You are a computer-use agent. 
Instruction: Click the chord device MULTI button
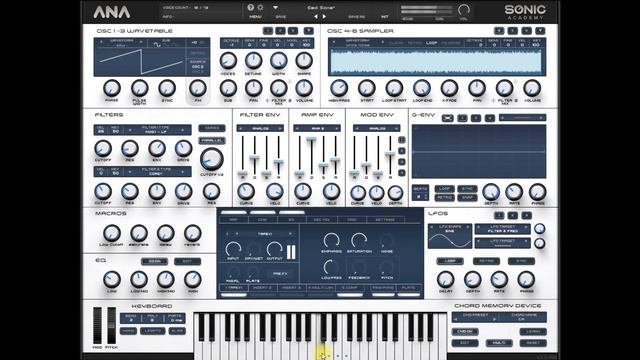click(499, 343)
